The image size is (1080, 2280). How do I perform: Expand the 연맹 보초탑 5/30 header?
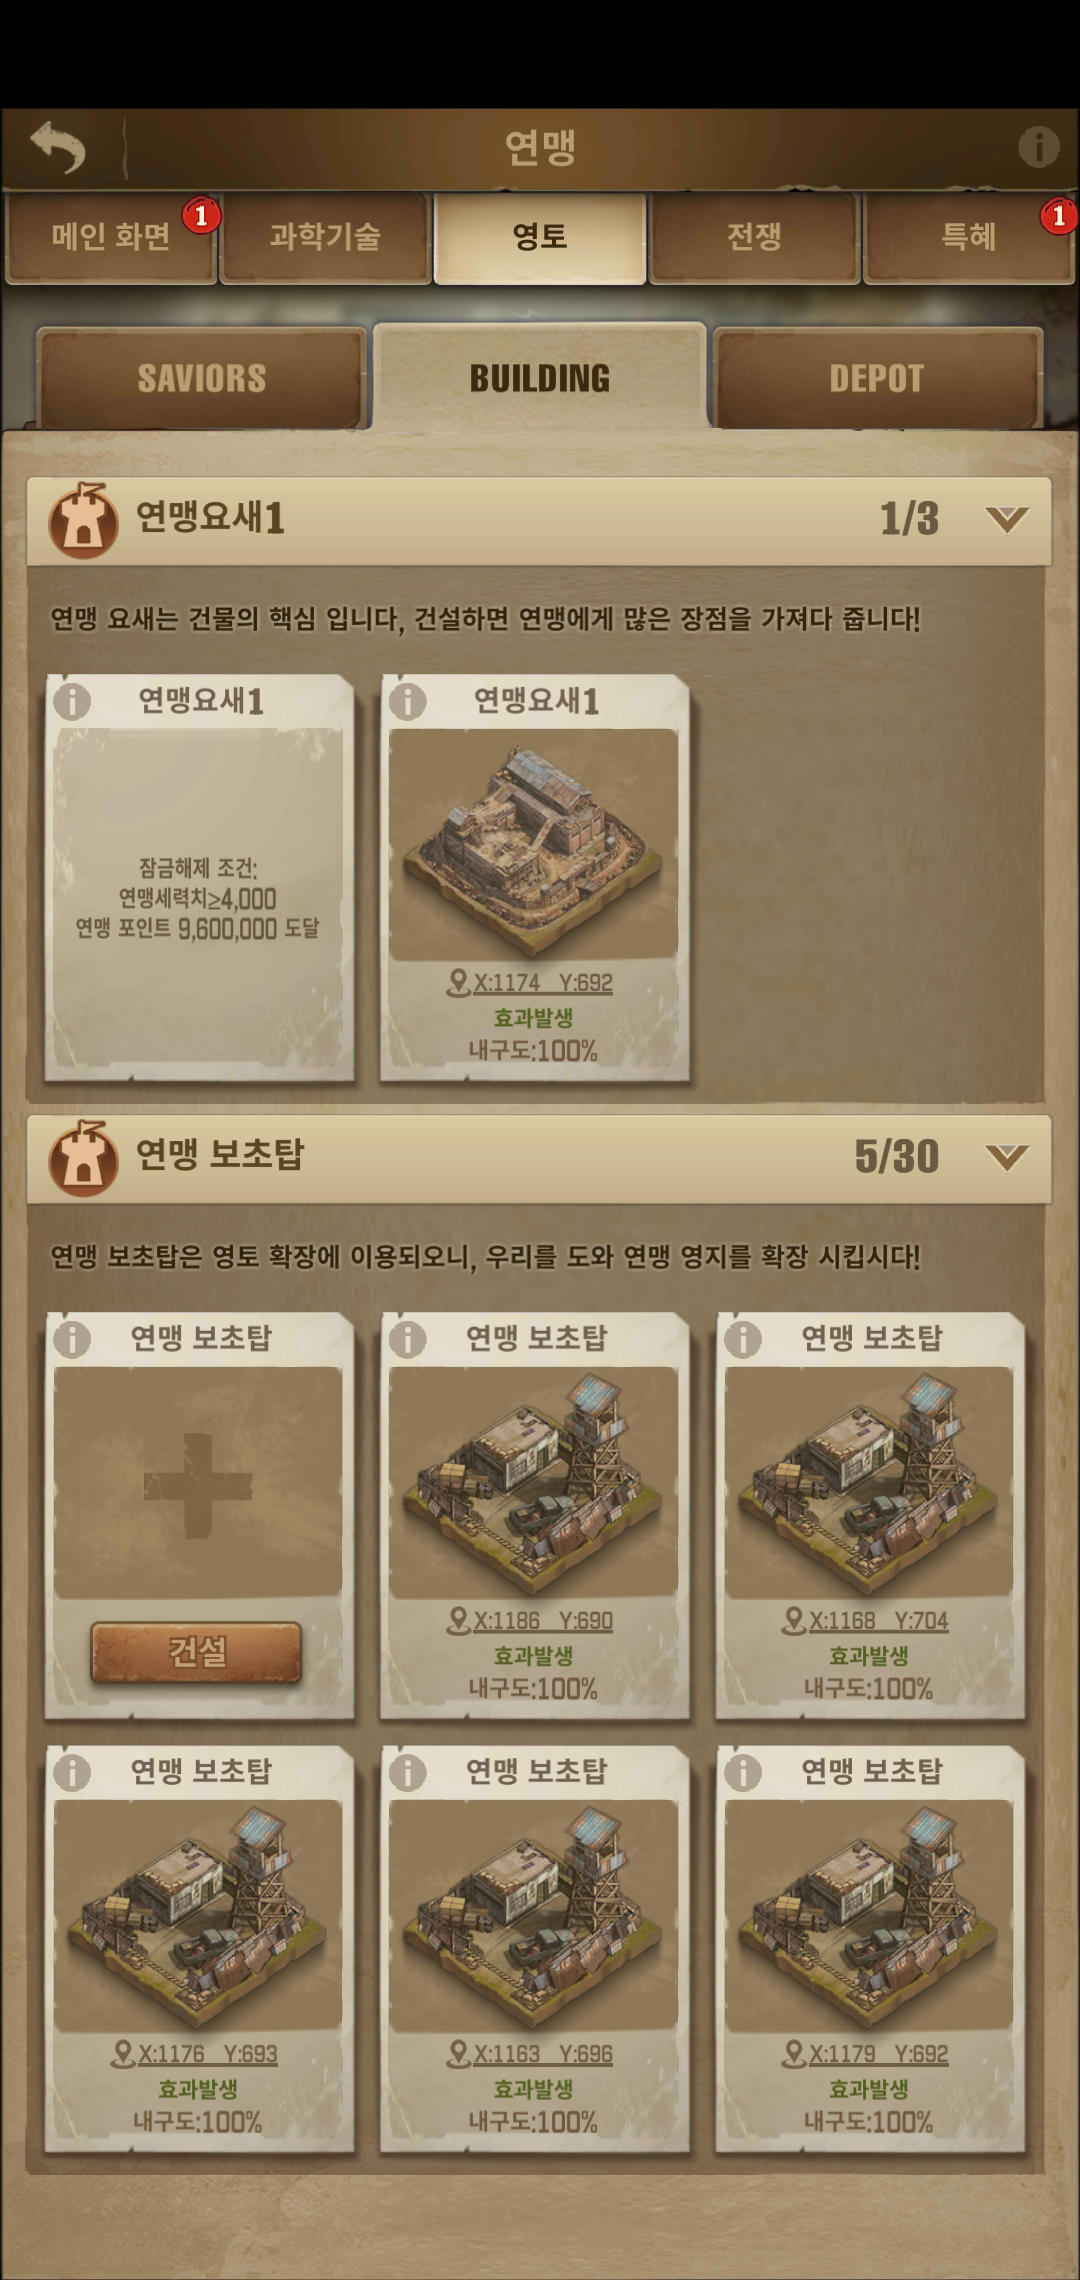tap(539, 1158)
